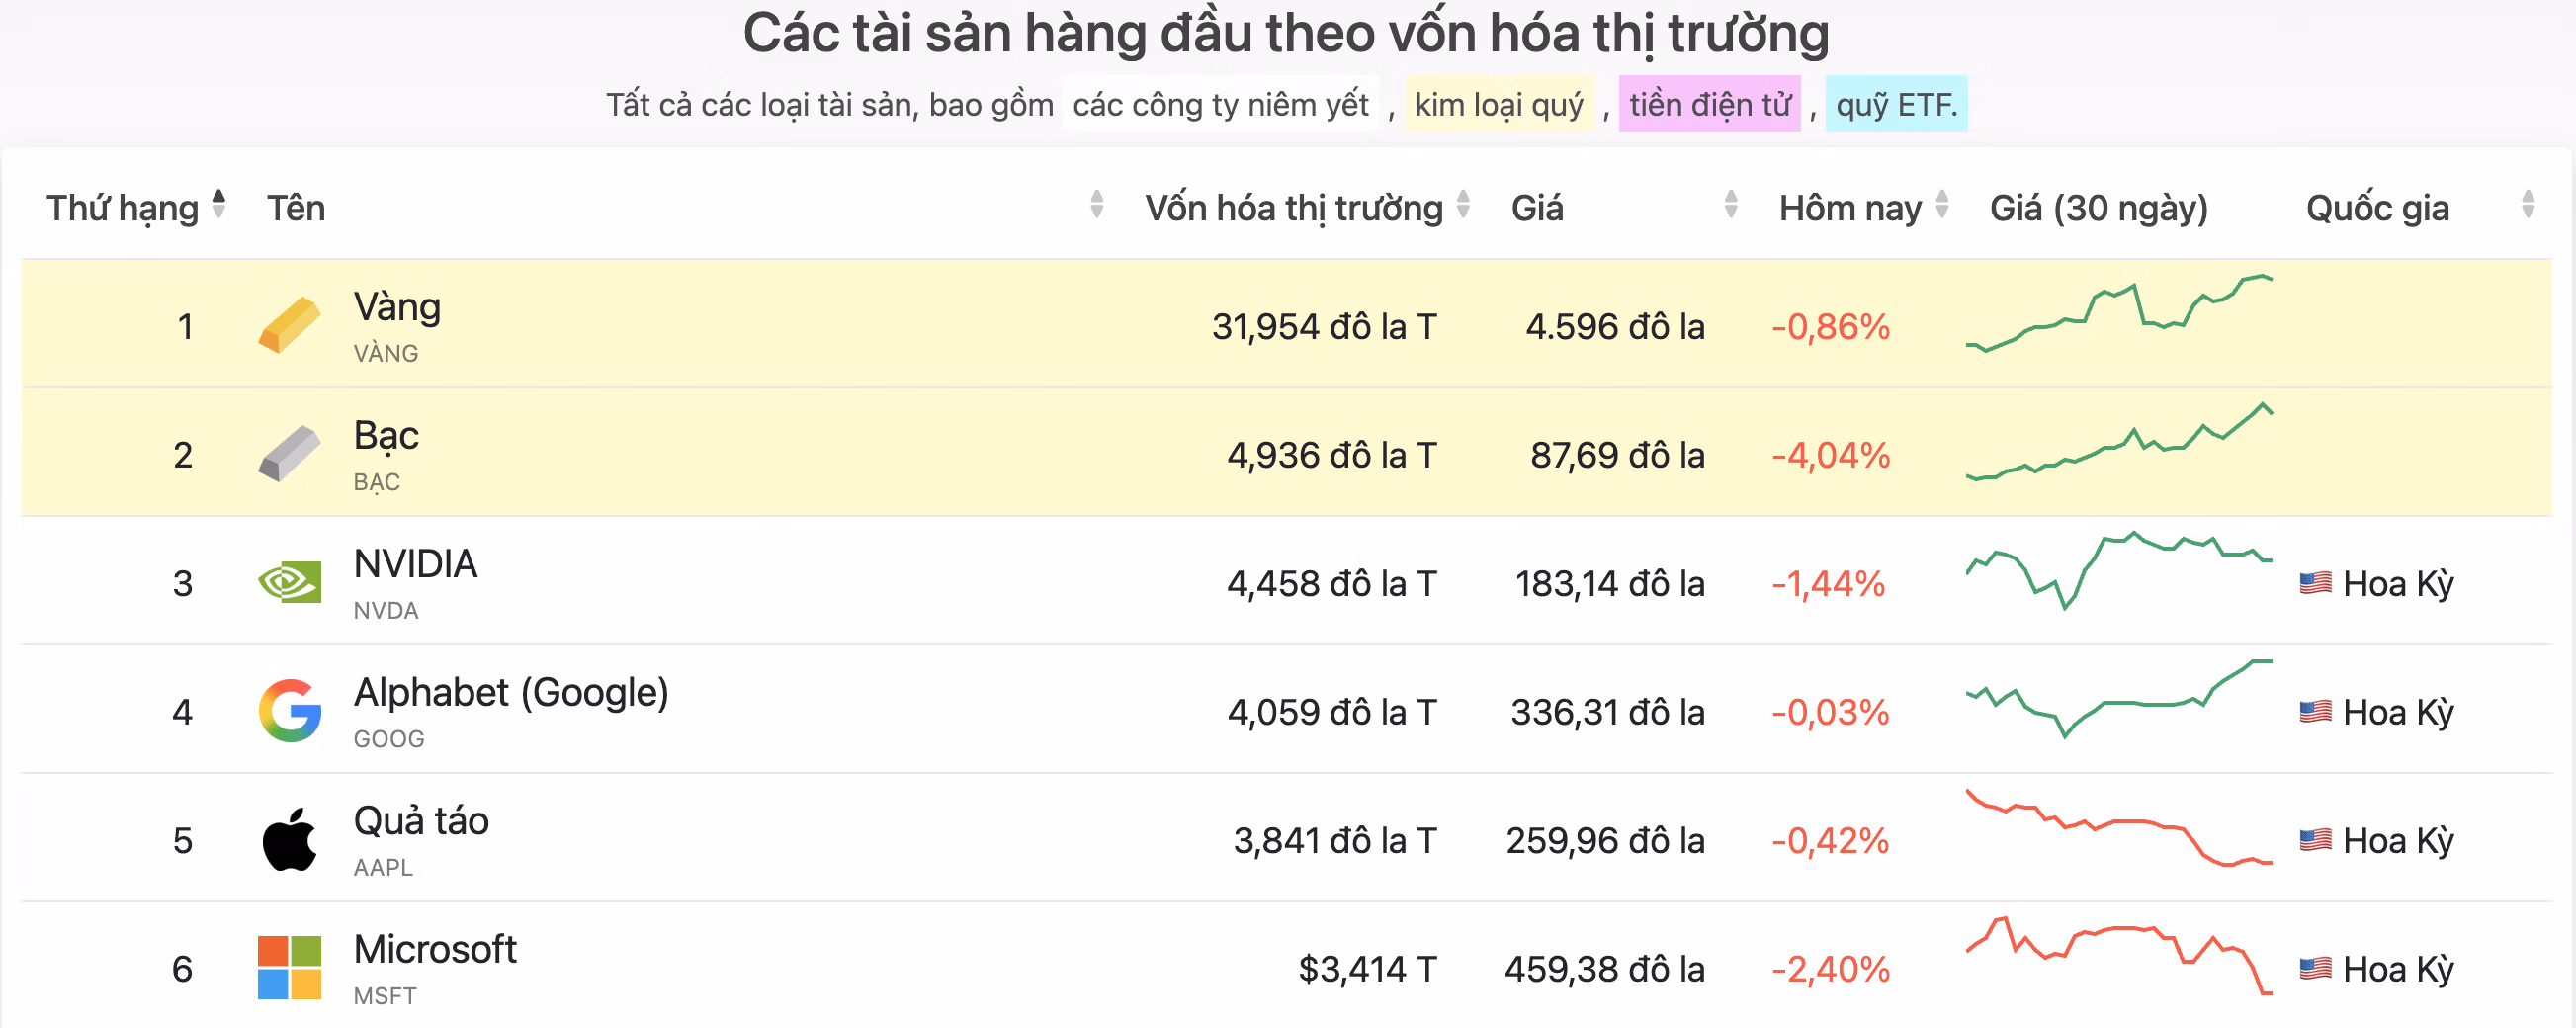The height and width of the screenshot is (1028, 2576).
Task: Sort by Giá column arrows
Action: pos(1731,205)
